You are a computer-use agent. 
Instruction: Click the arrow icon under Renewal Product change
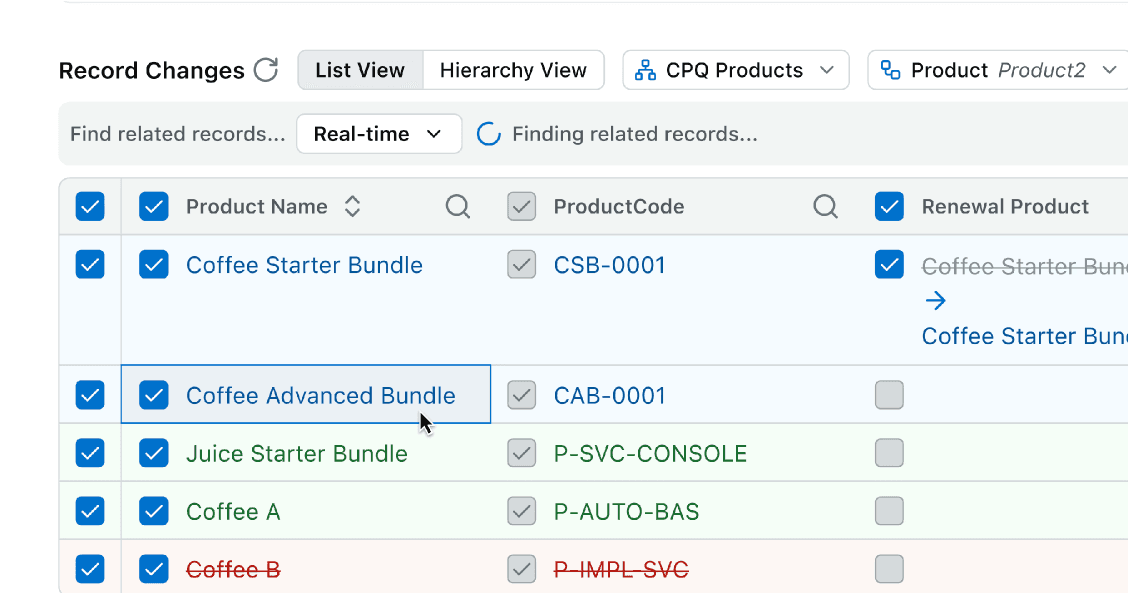click(935, 301)
